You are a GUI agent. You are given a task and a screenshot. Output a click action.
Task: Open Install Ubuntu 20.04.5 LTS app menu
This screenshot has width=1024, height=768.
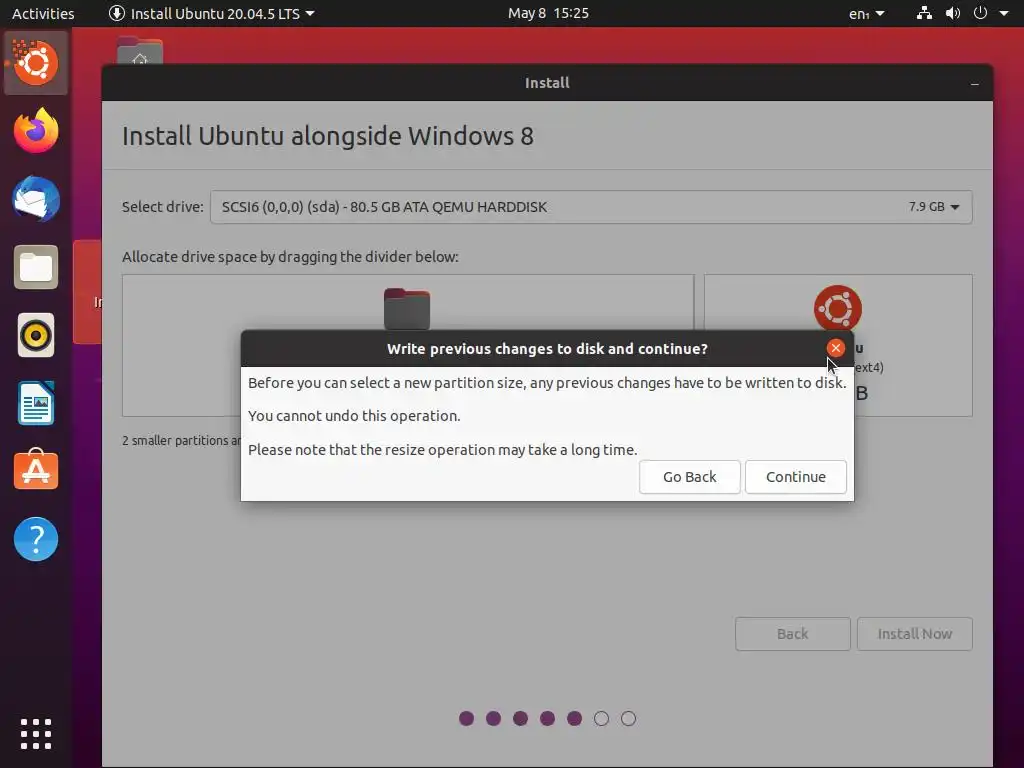212,14
